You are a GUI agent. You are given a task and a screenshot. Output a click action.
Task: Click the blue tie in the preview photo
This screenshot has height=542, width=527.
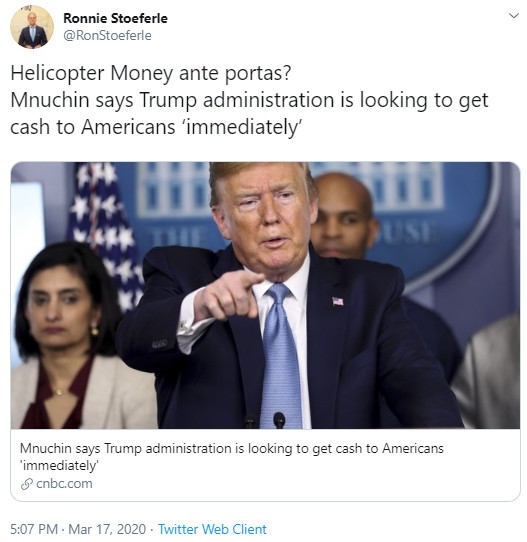[x=281, y=356]
